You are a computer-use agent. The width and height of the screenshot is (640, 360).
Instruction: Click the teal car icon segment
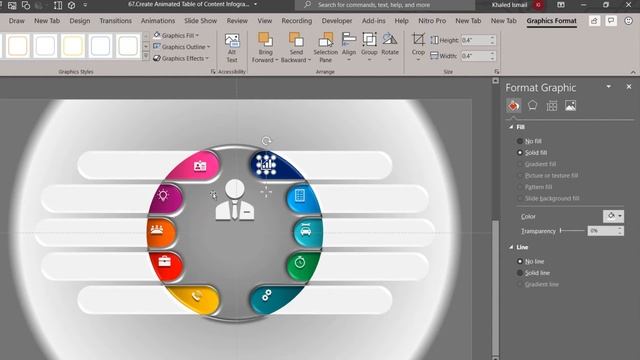coord(308,232)
